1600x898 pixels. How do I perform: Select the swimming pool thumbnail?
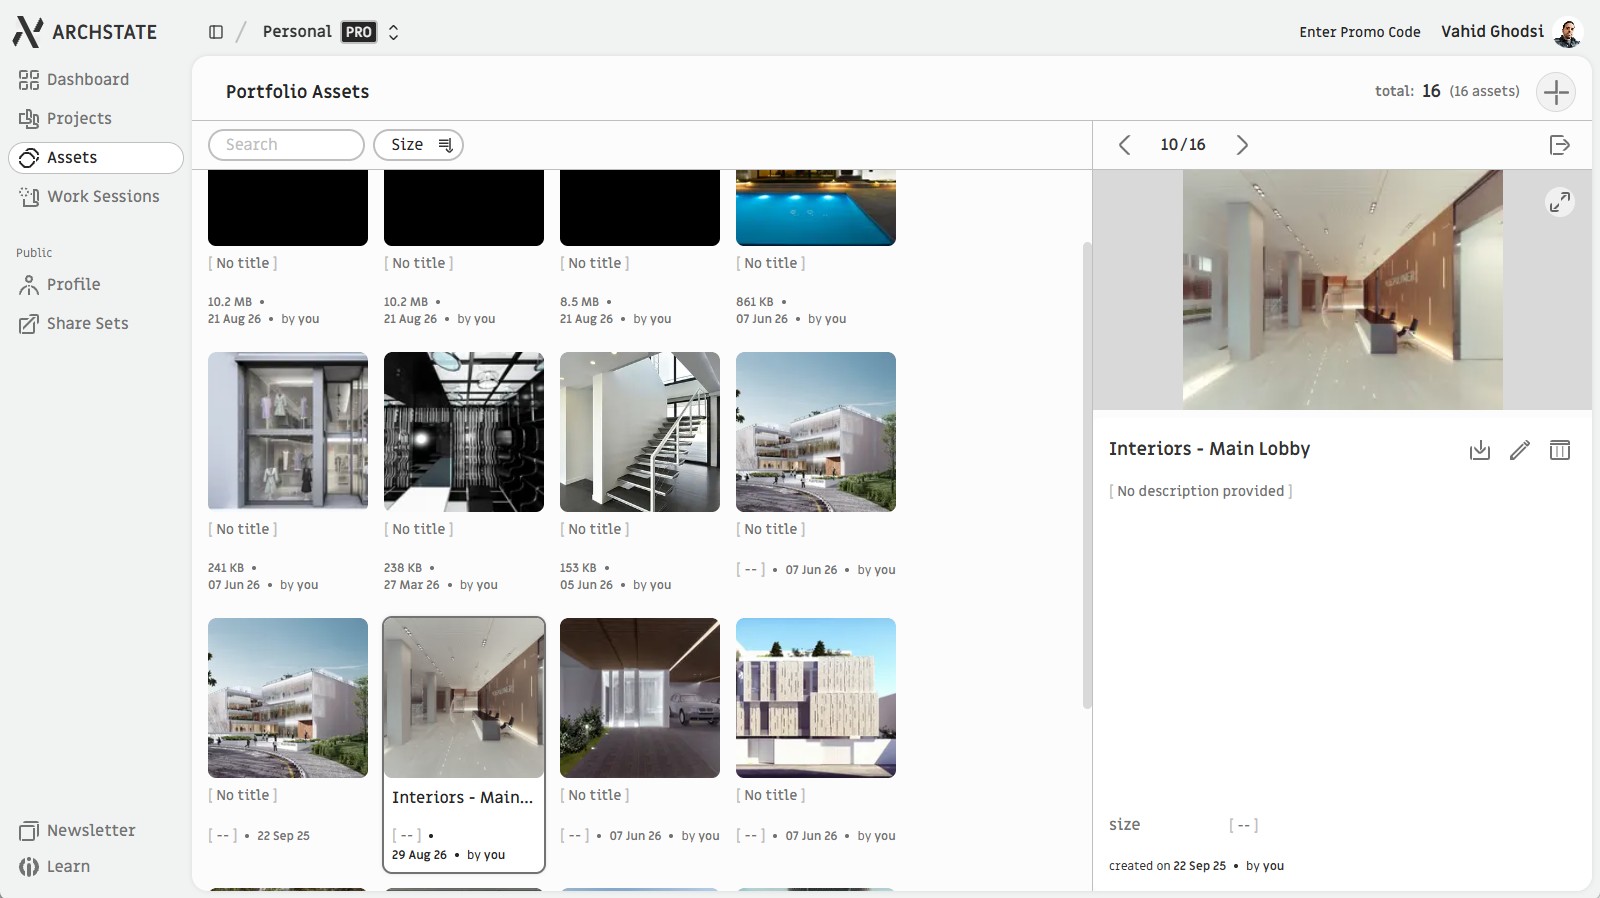[x=816, y=208]
